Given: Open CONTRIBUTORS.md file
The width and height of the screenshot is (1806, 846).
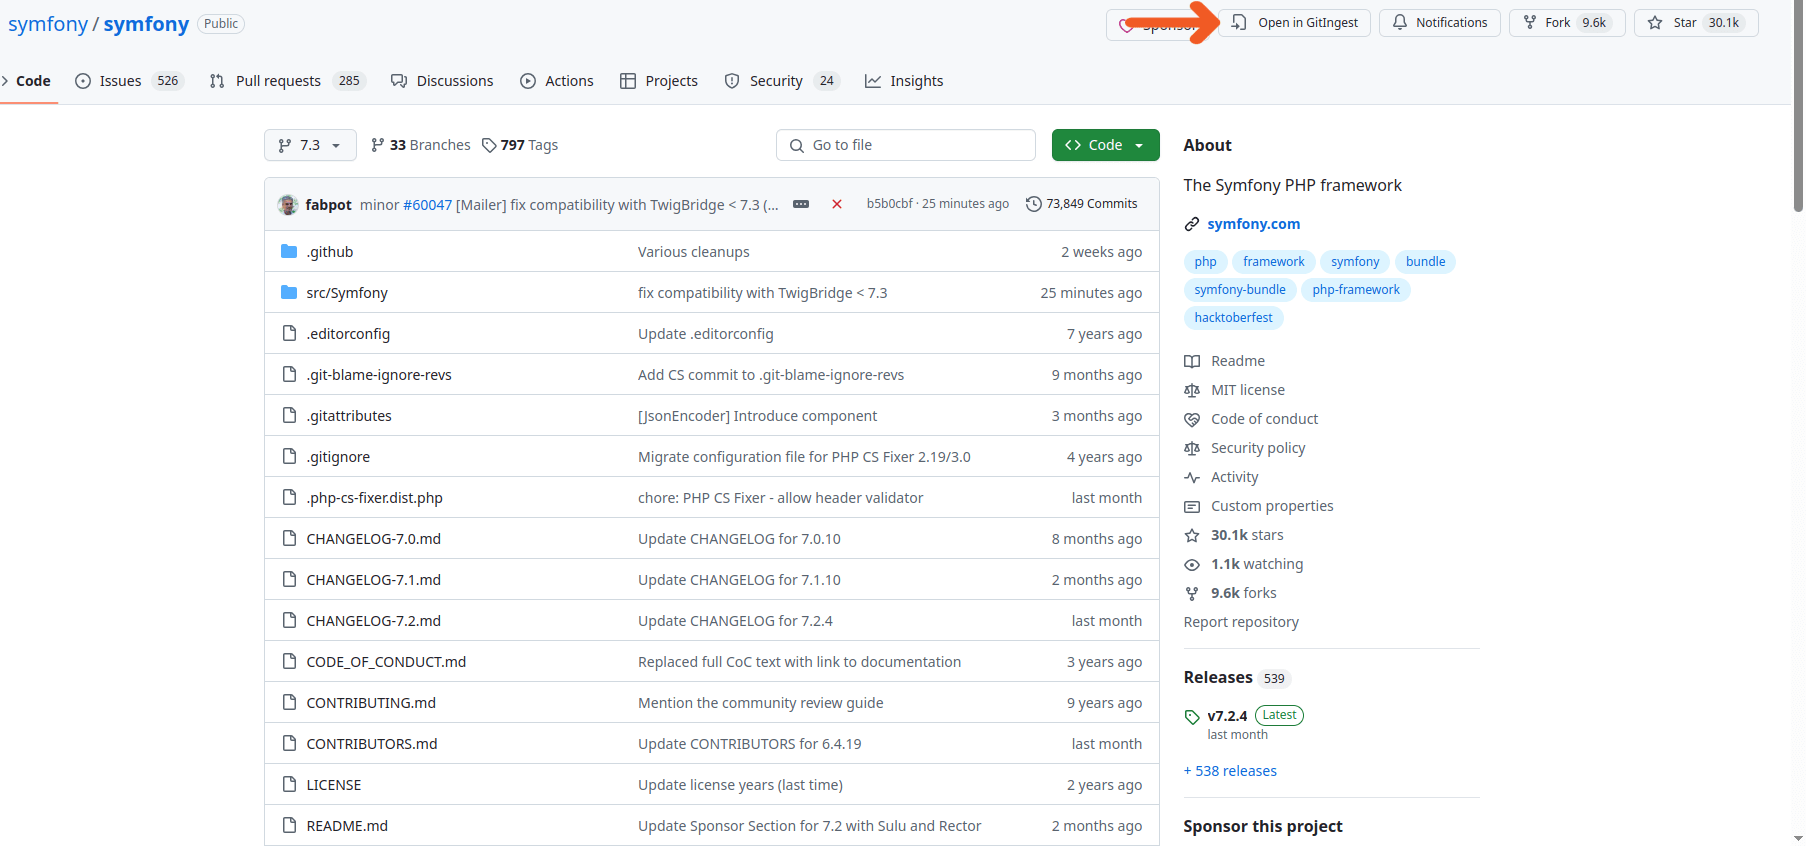Looking at the screenshot, I should point(372,744).
